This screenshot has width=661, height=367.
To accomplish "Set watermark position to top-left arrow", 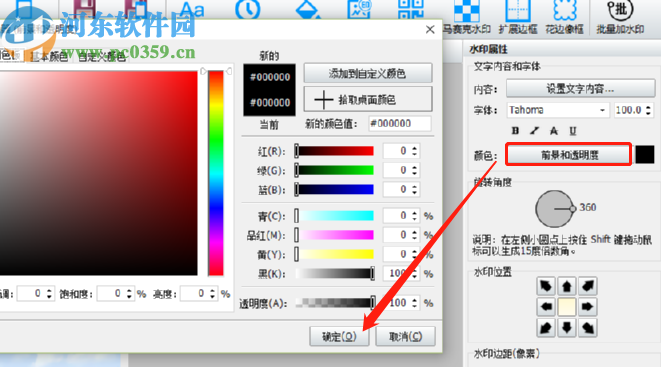I will pyautogui.click(x=546, y=286).
